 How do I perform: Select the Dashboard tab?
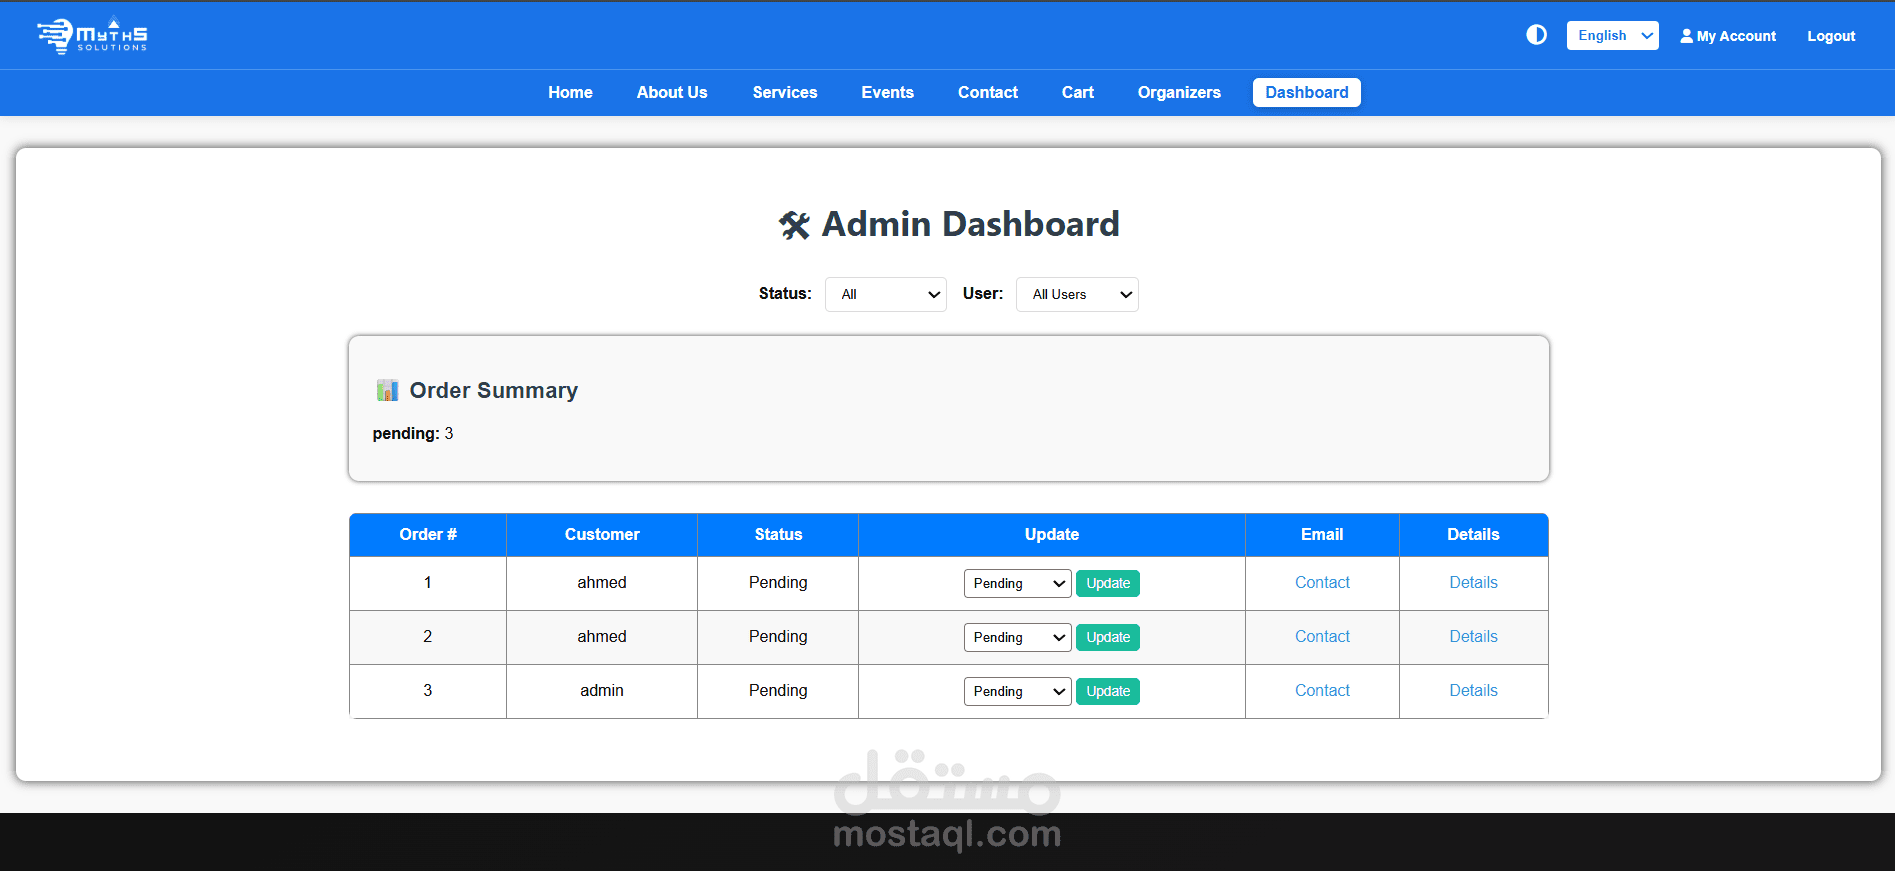(x=1307, y=92)
